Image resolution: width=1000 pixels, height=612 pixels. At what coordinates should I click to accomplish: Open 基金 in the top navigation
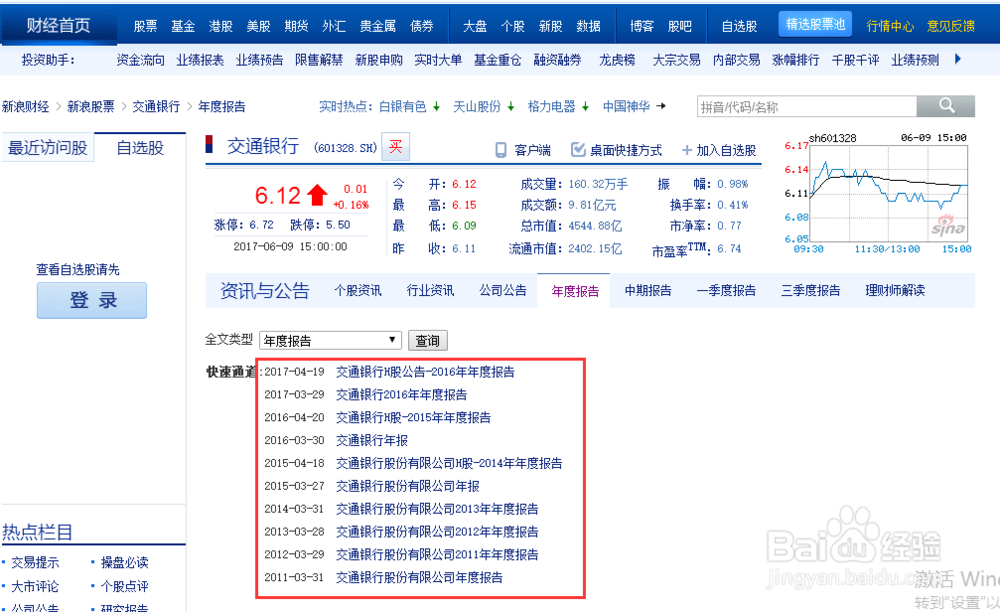coord(182,26)
